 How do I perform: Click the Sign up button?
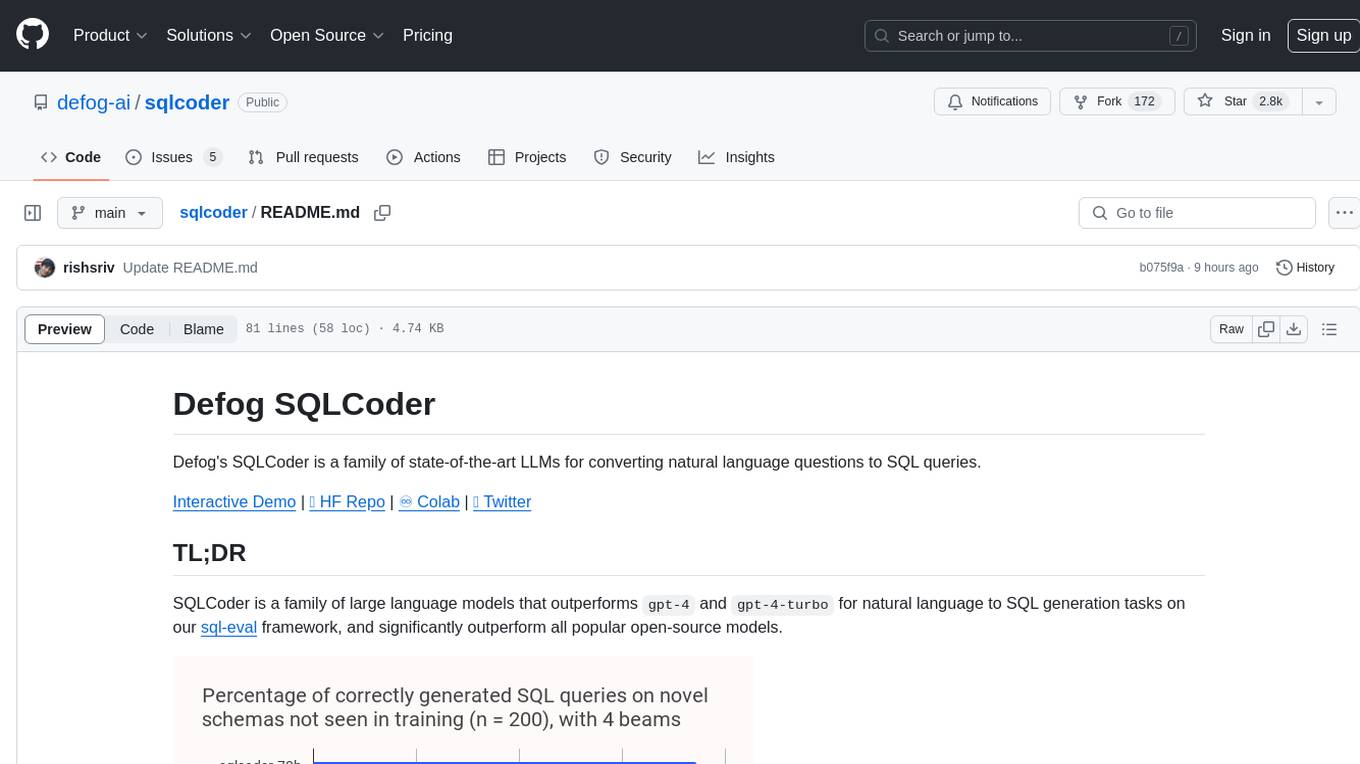coord(1323,35)
